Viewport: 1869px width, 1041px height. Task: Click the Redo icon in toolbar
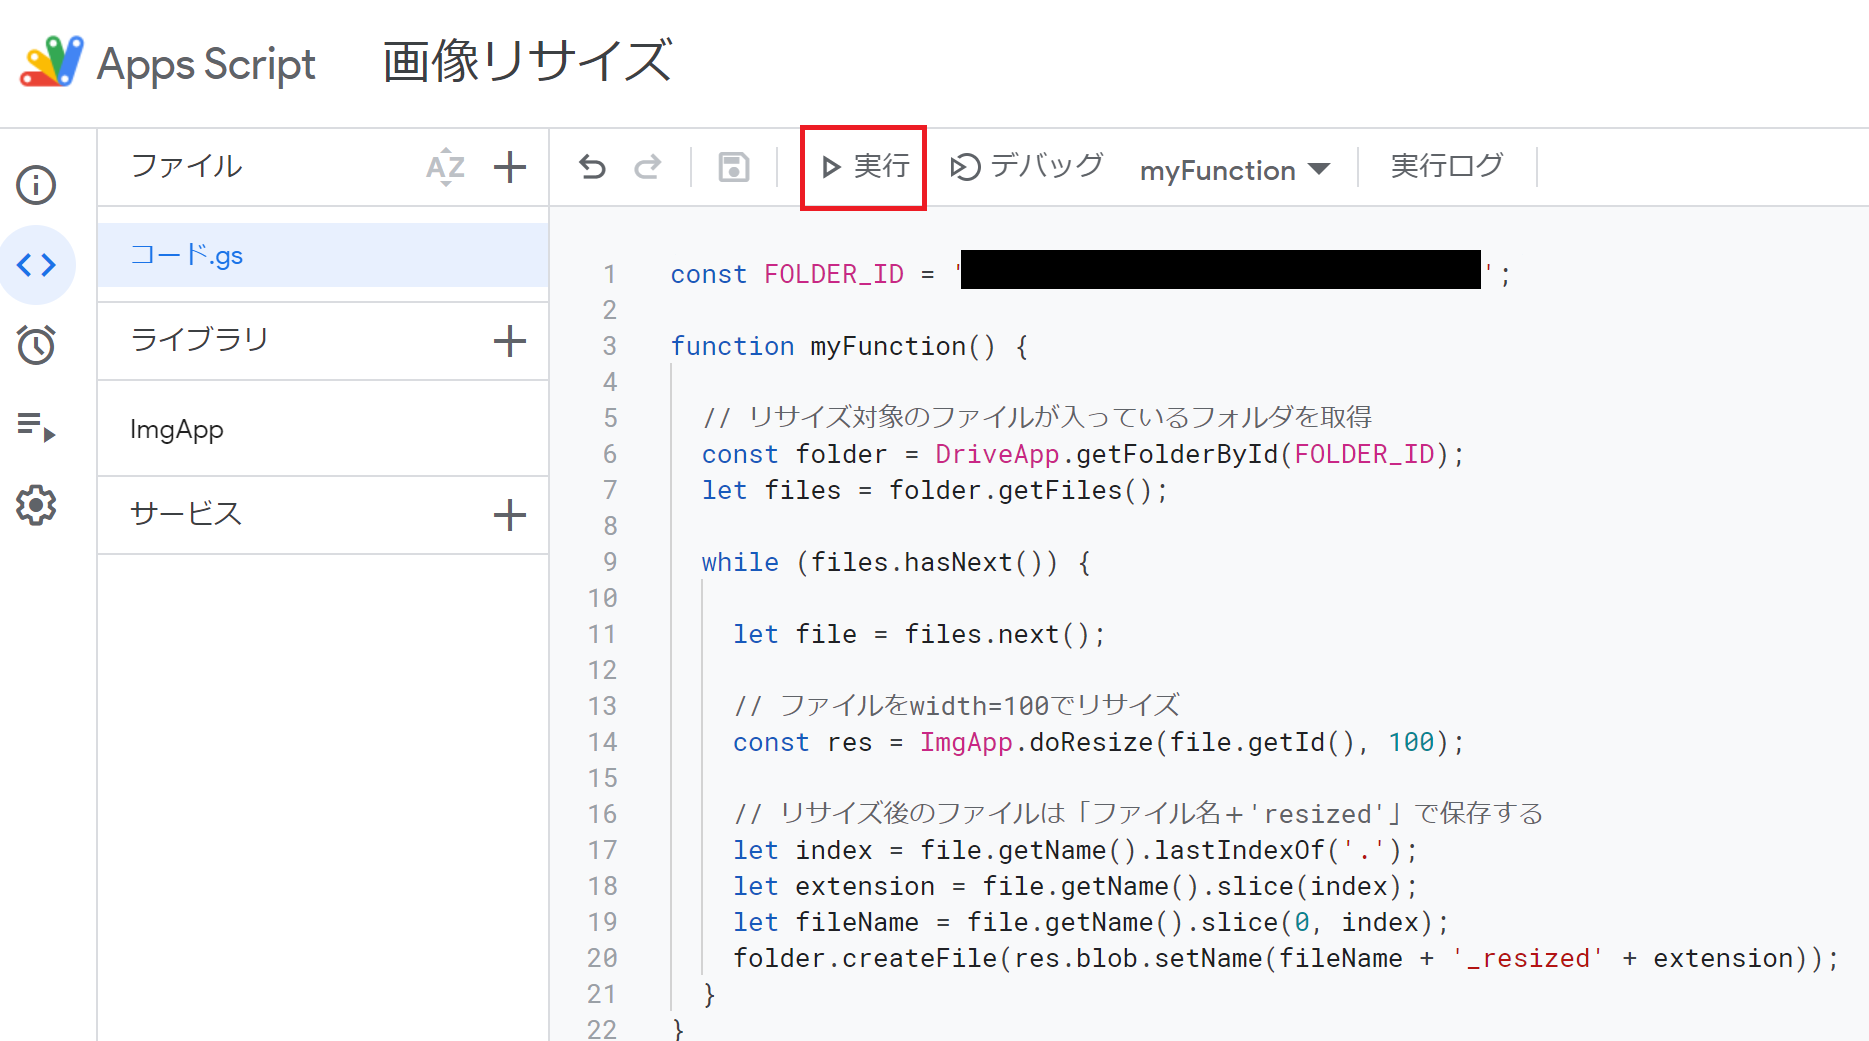(x=647, y=166)
